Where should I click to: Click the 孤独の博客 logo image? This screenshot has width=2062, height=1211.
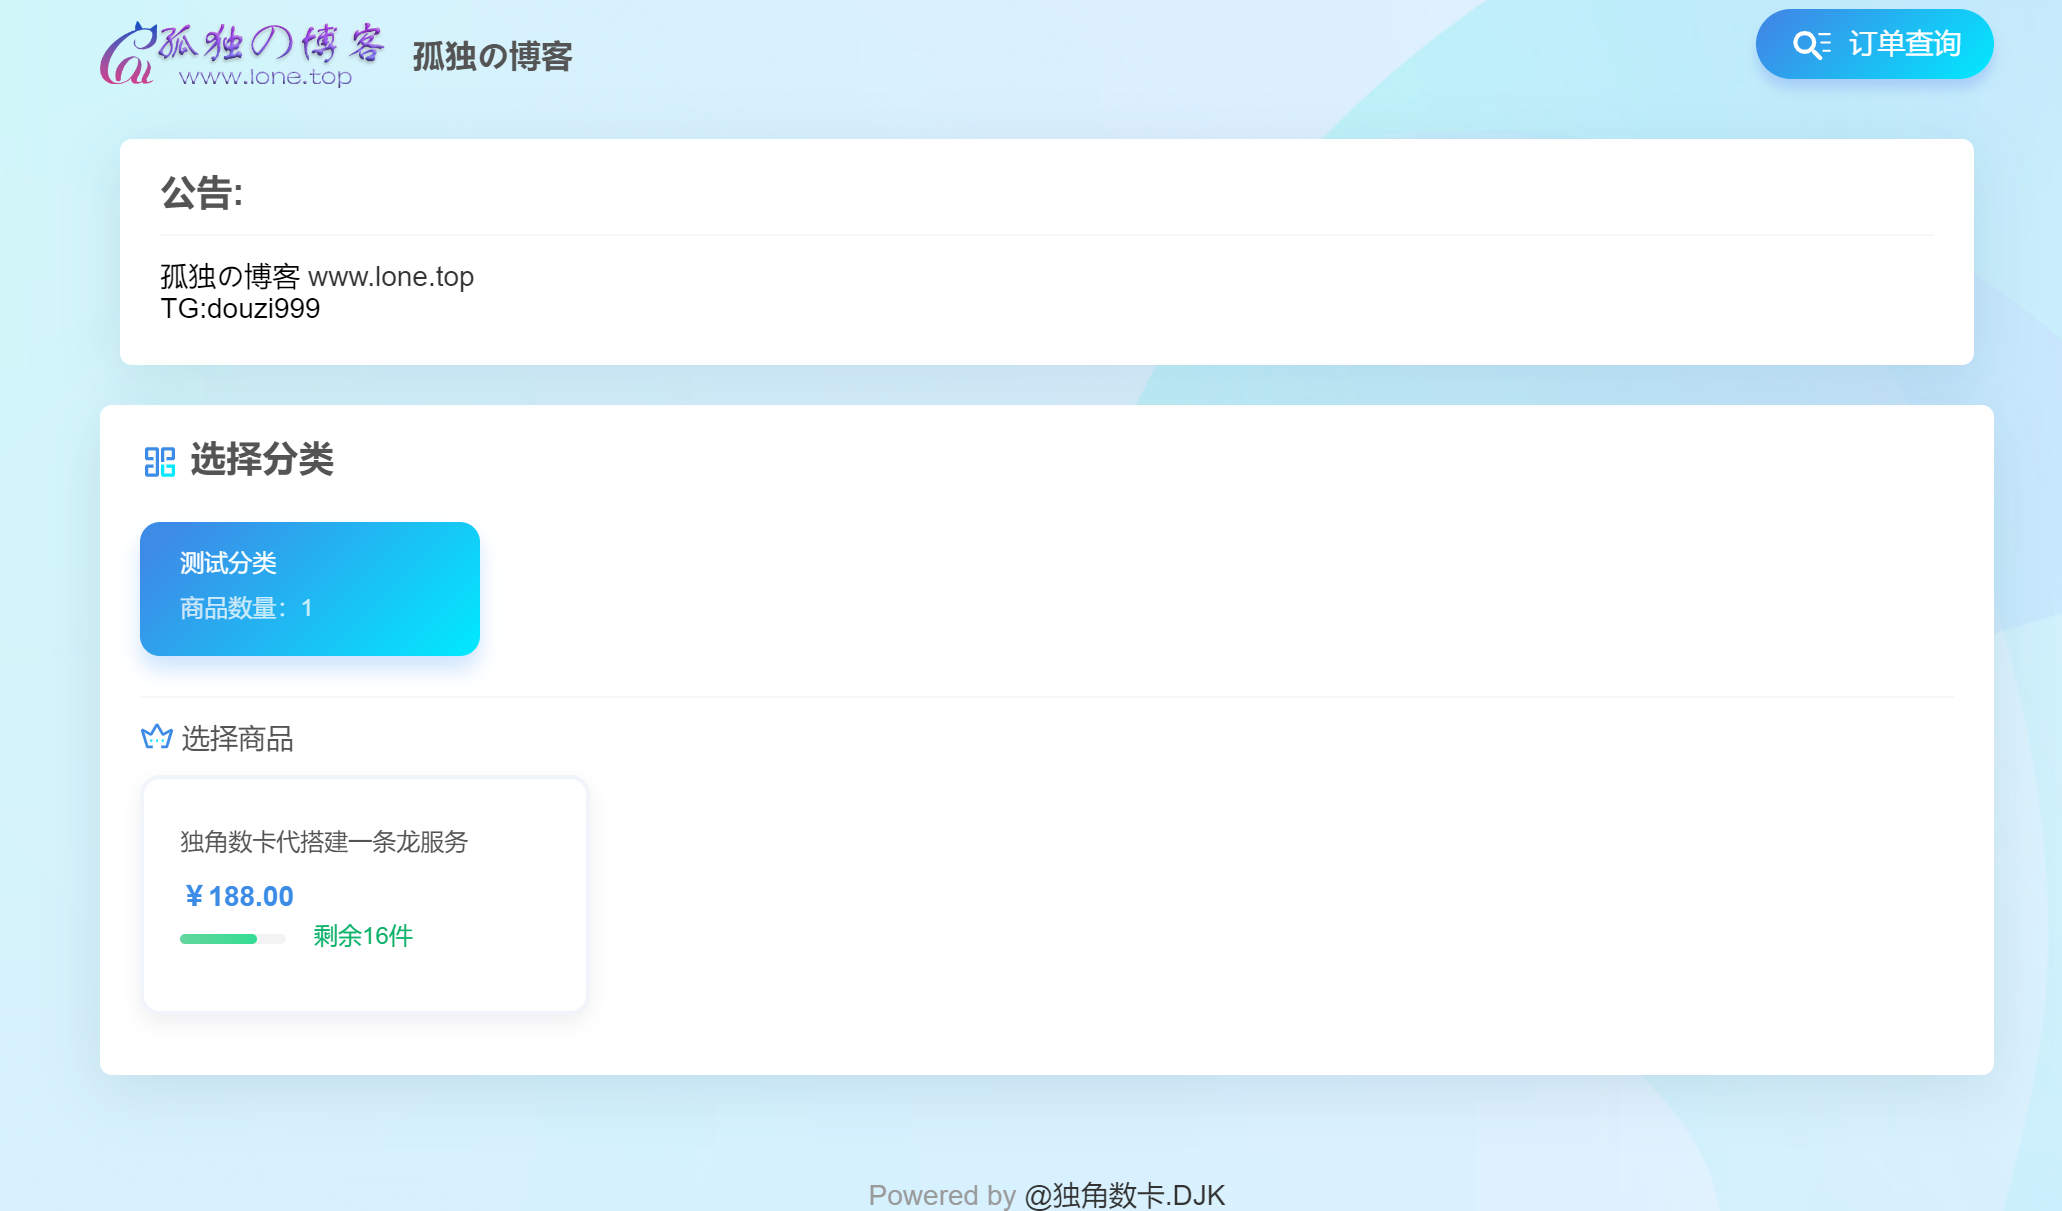(x=242, y=55)
